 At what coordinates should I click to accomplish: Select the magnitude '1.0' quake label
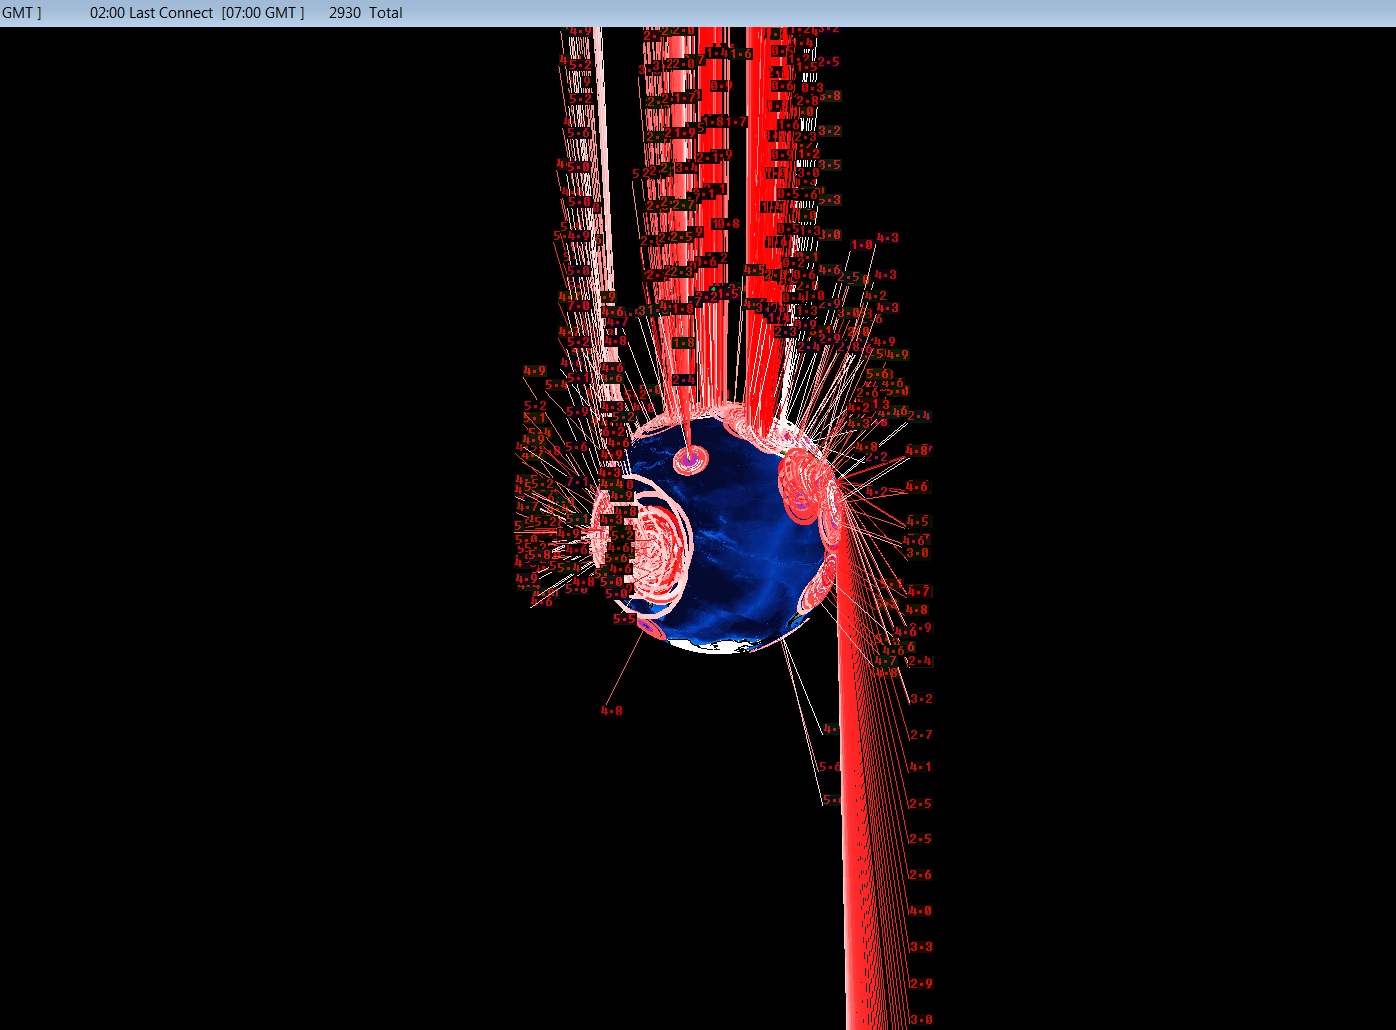pyautogui.click(x=861, y=245)
